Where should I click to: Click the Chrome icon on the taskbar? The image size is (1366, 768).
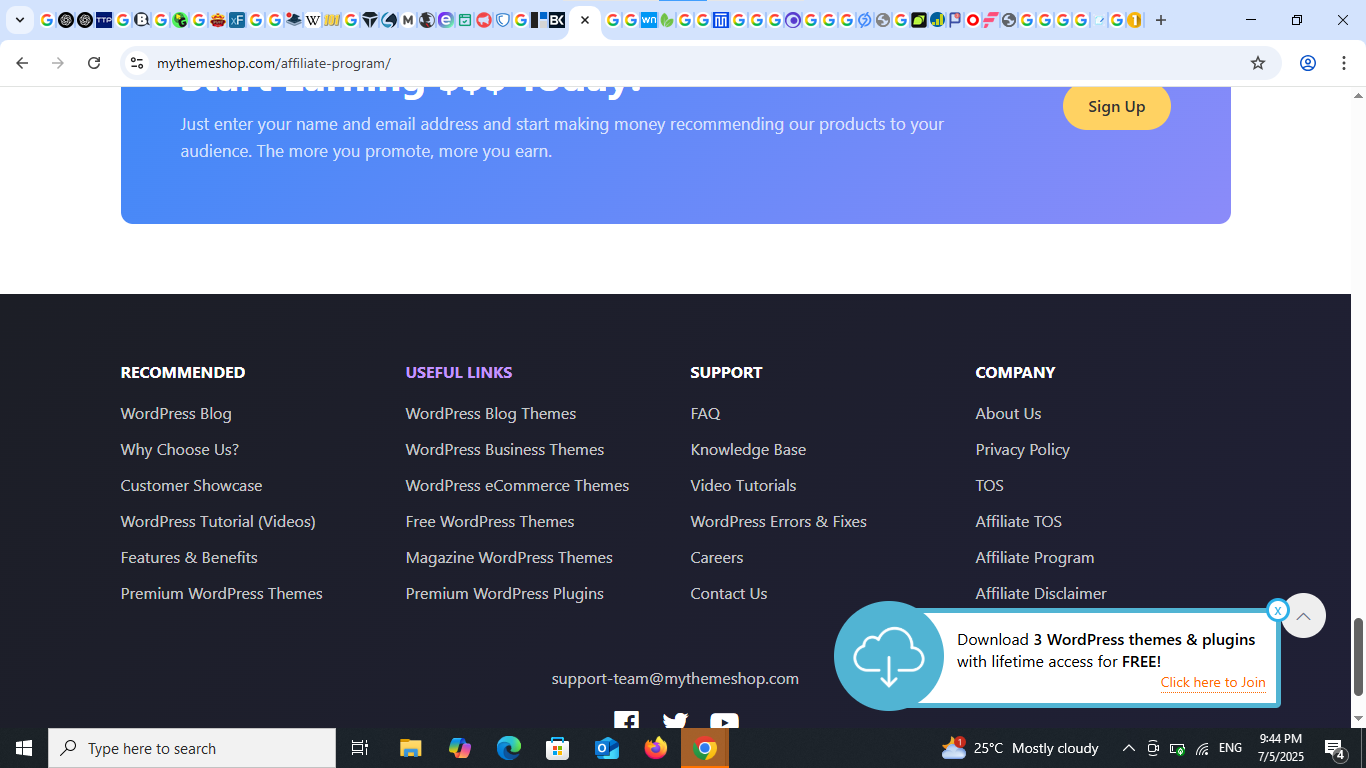point(705,748)
